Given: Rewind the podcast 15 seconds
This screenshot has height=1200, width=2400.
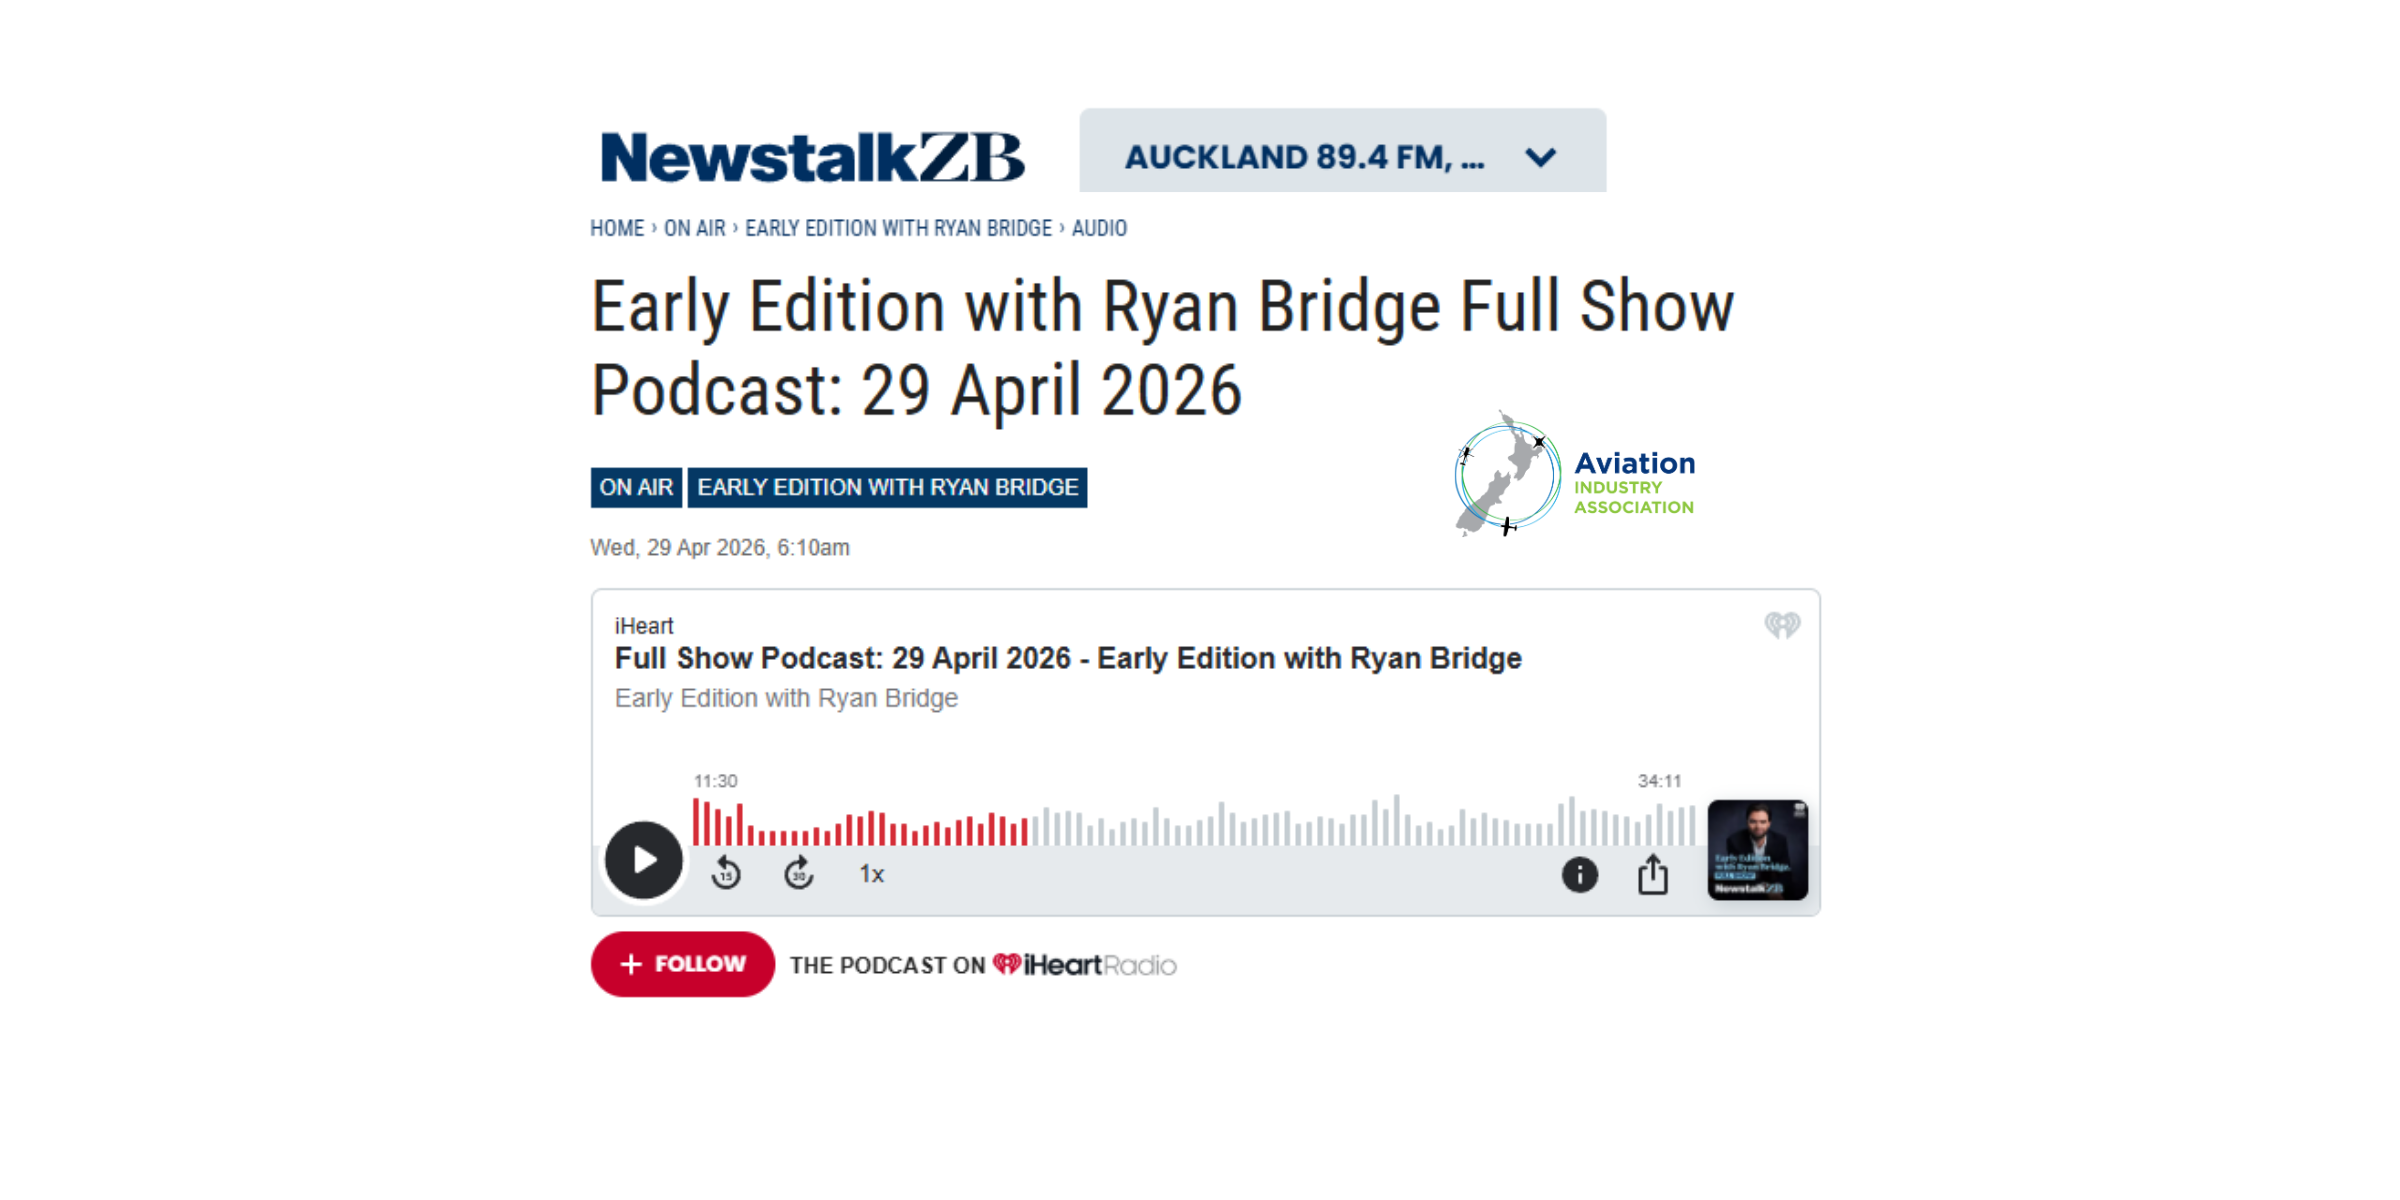Looking at the screenshot, I should click(x=726, y=874).
